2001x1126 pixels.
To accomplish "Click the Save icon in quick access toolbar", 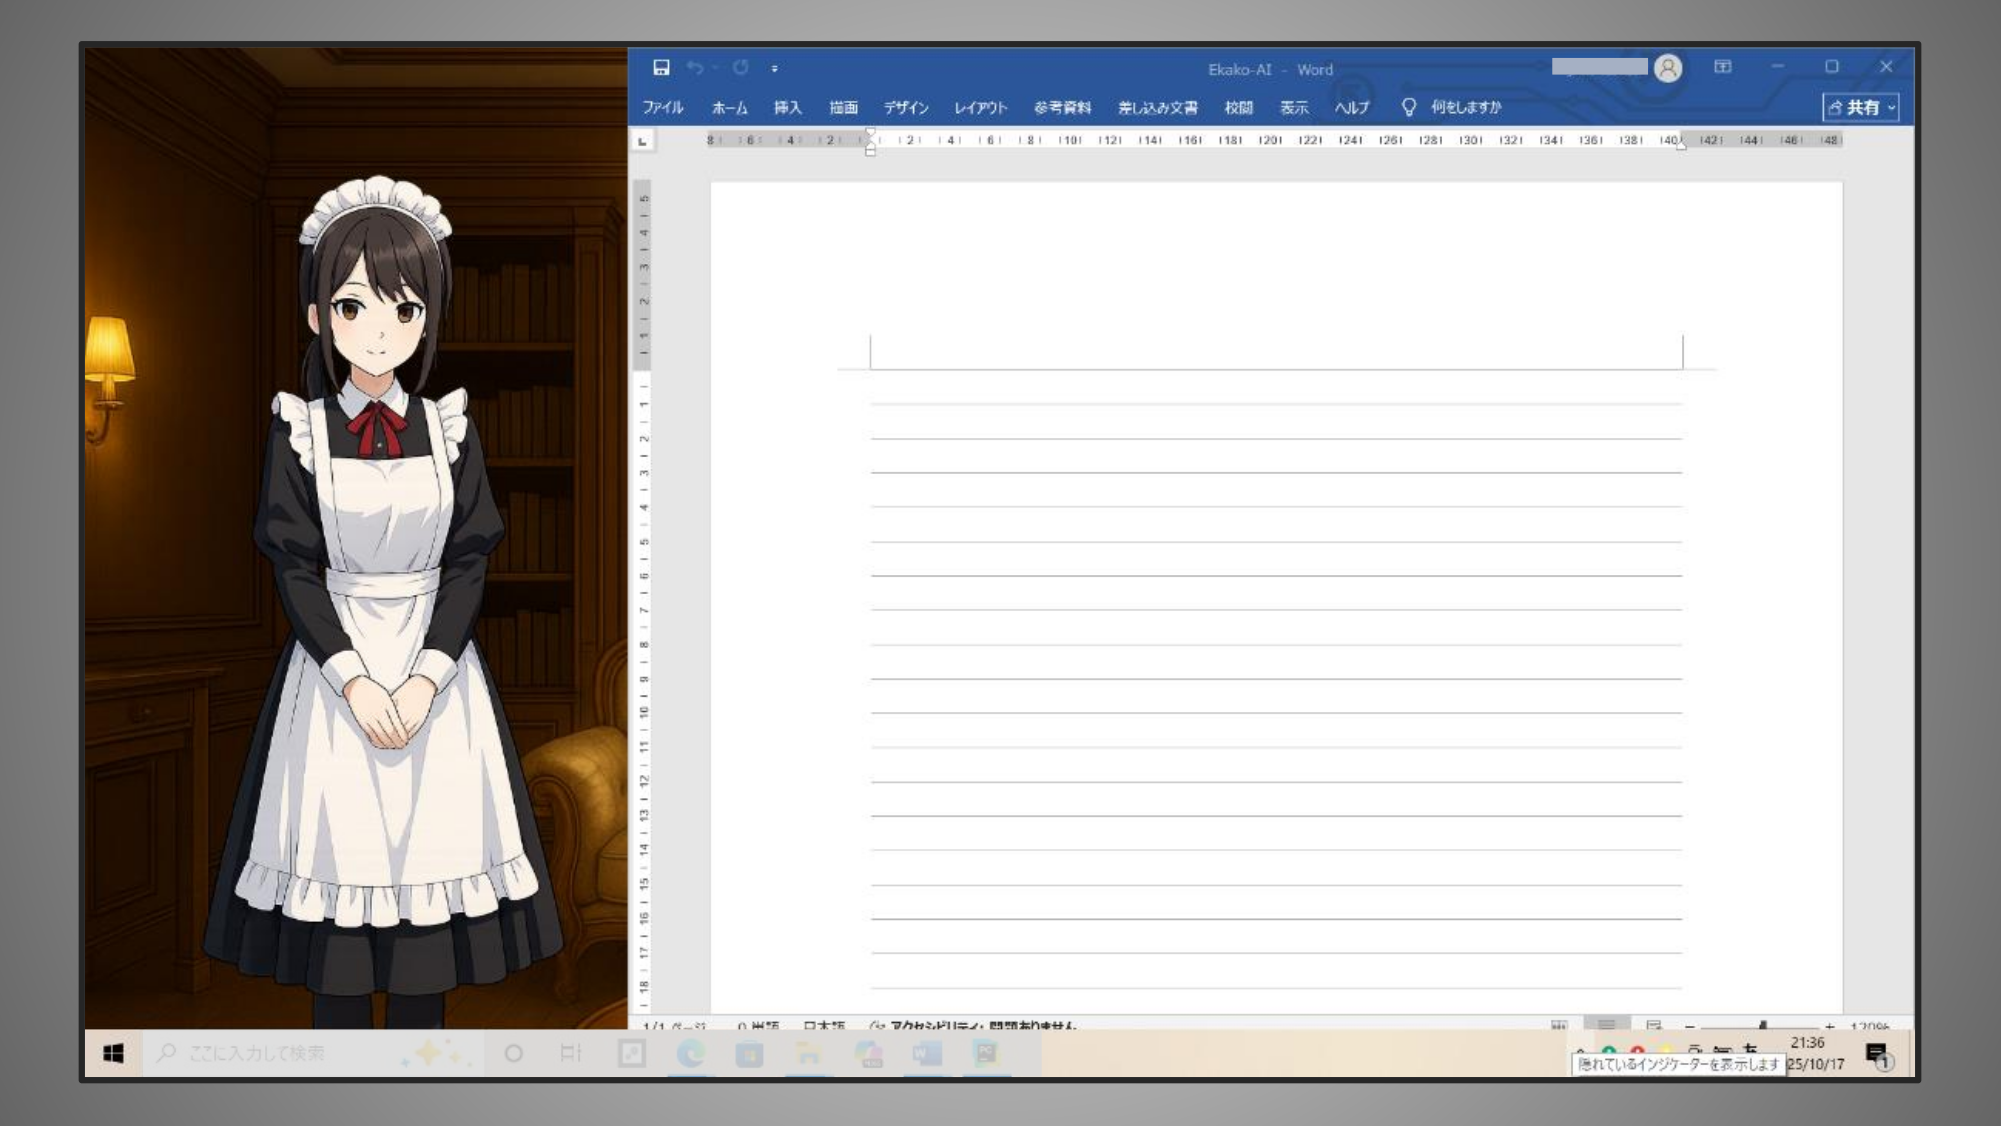I will pyautogui.click(x=661, y=67).
